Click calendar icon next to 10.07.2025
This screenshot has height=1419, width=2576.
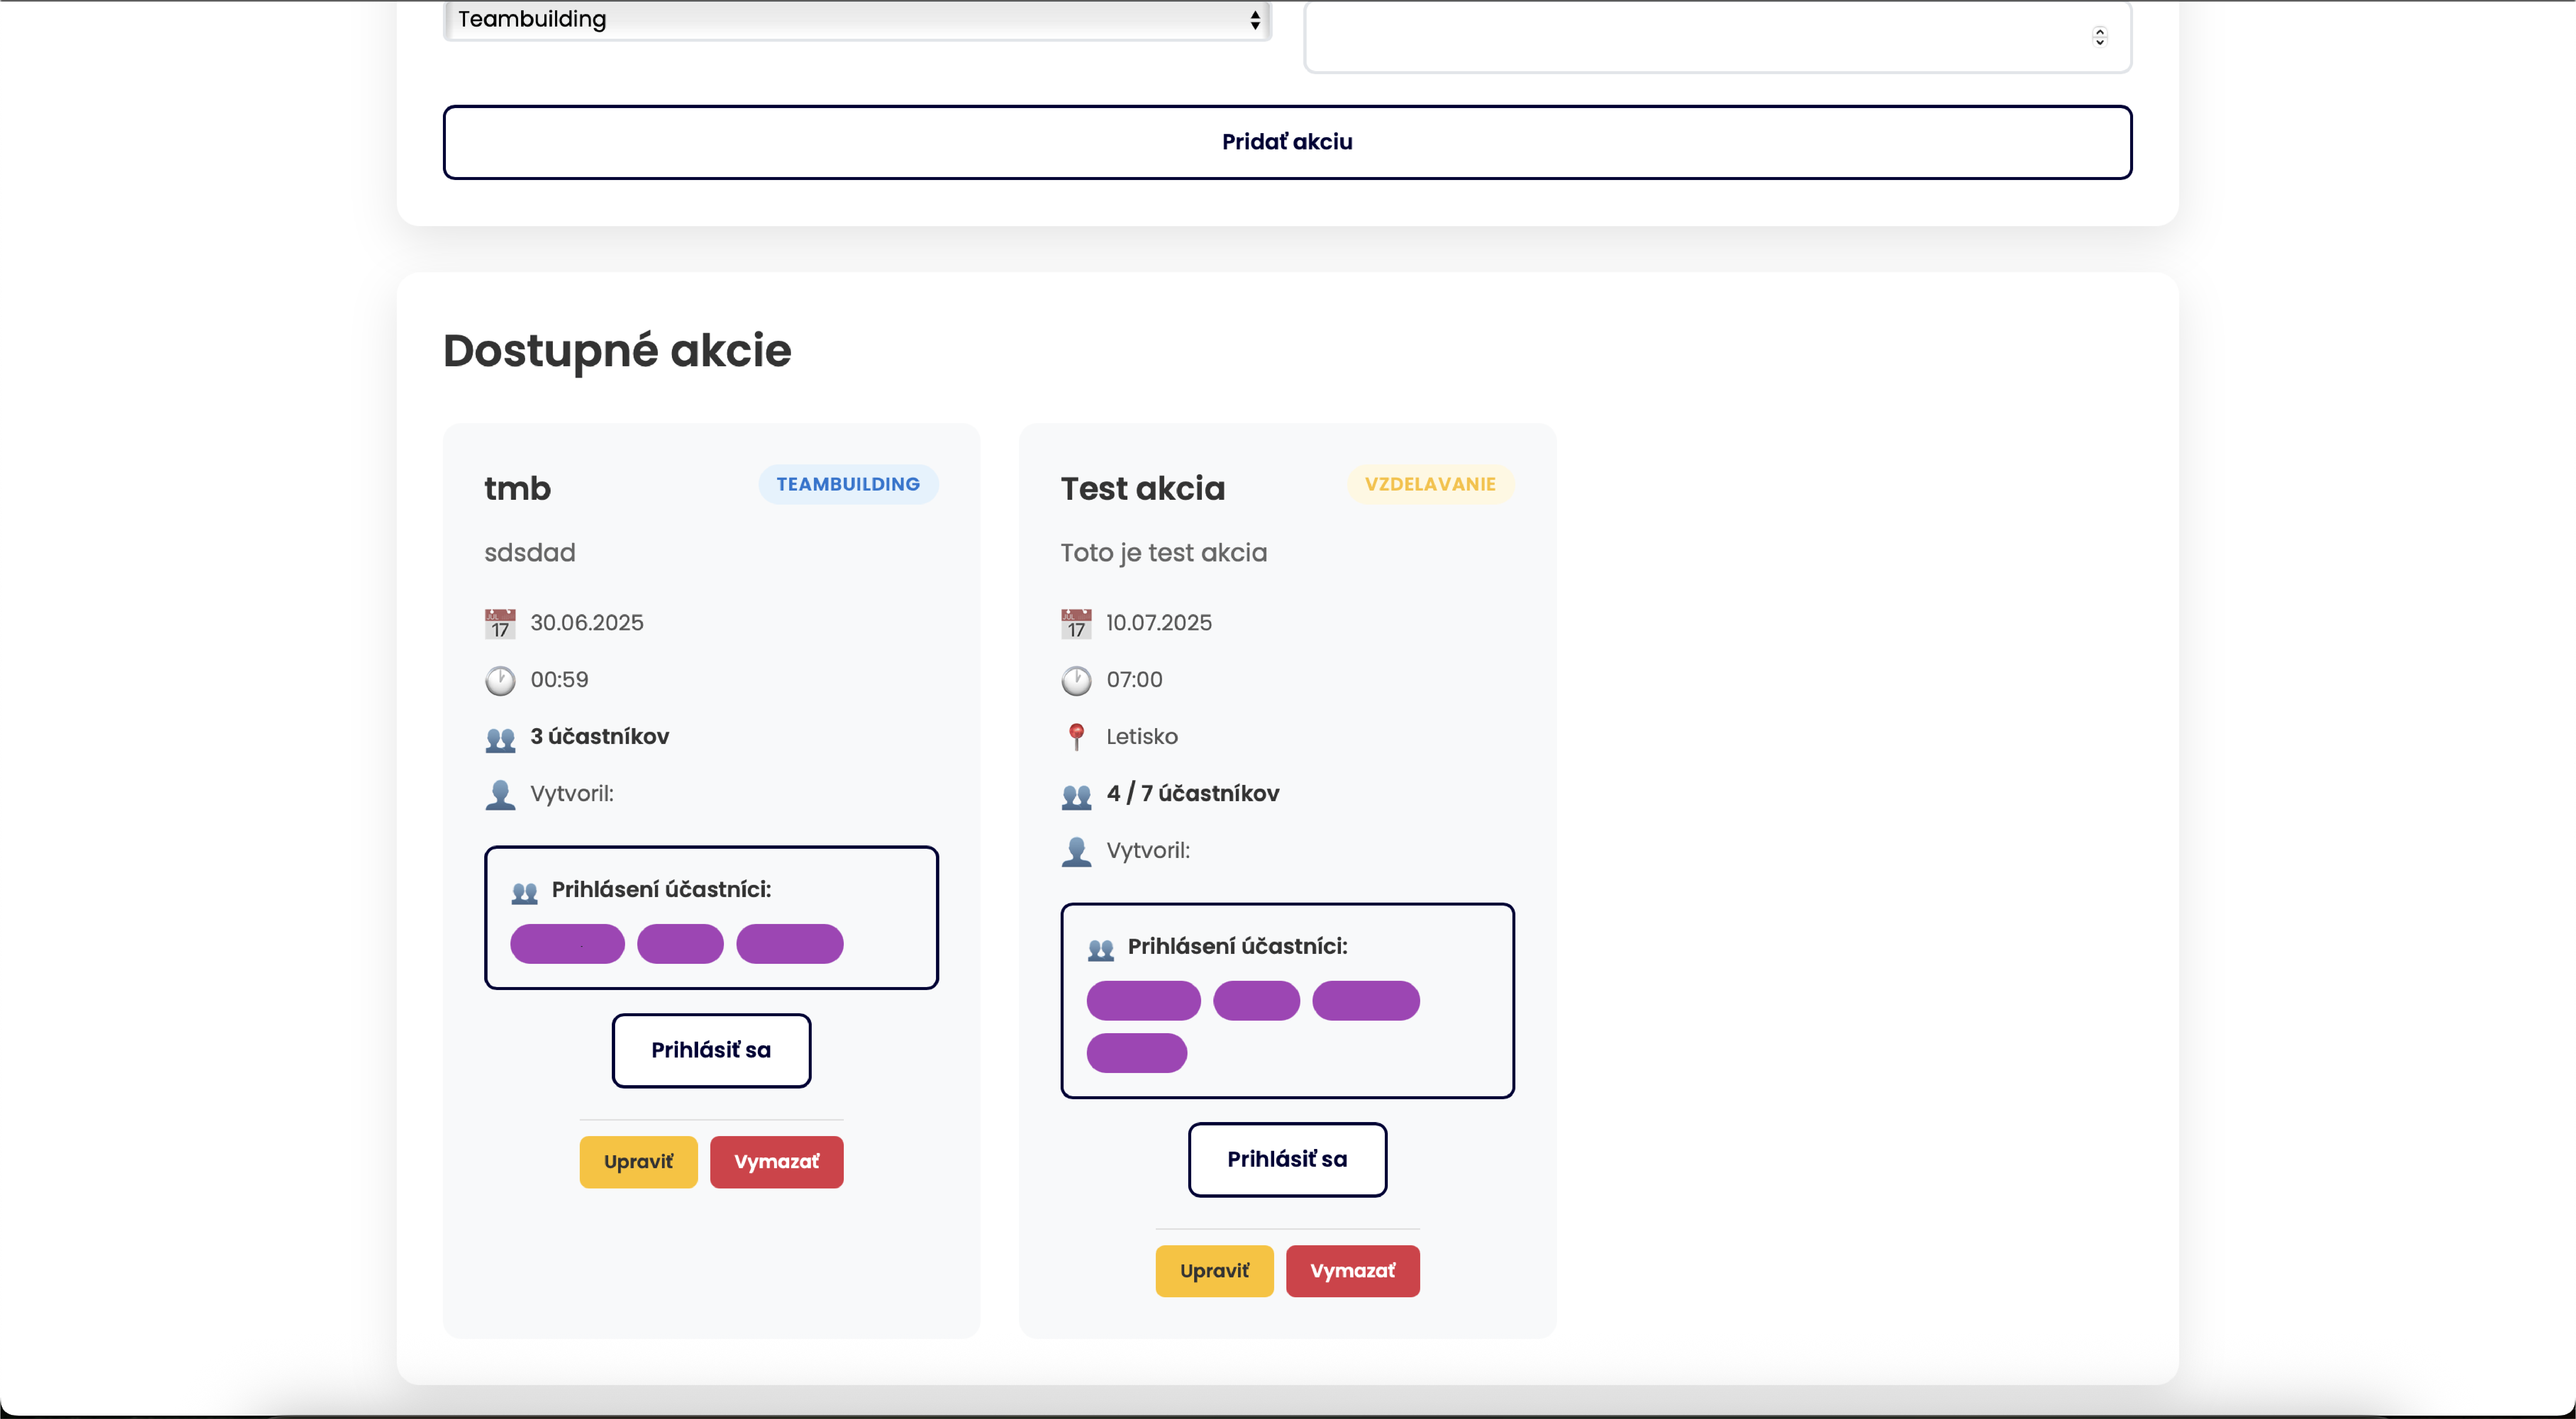click(1076, 623)
